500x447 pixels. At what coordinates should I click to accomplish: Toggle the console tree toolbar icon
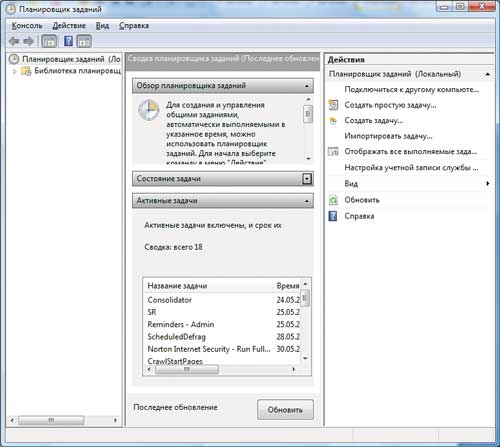[x=49, y=41]
